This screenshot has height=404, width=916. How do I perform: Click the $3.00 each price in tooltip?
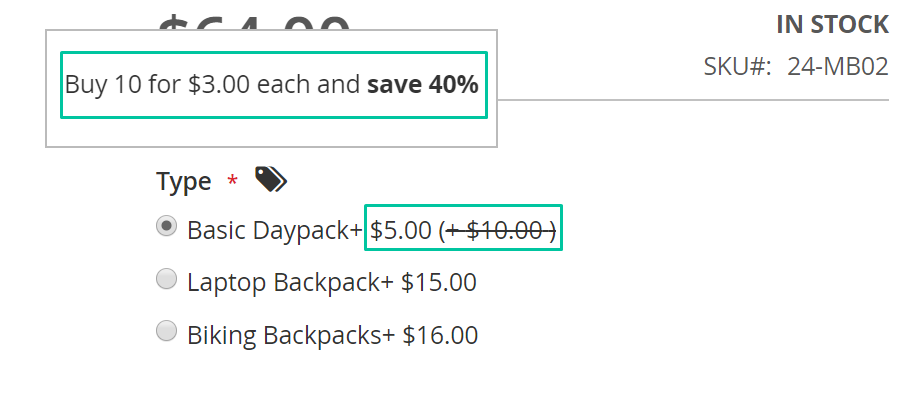pos(219,85)
